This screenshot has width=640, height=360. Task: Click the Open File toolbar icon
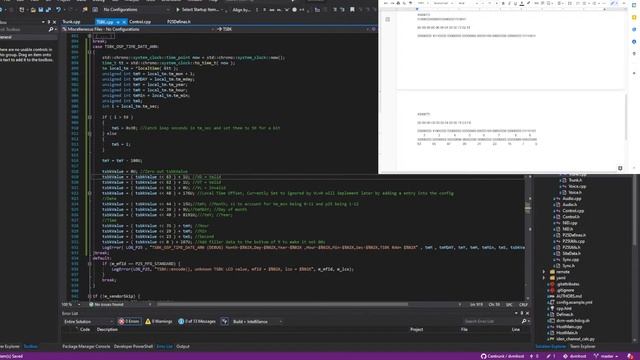[33, 9]
